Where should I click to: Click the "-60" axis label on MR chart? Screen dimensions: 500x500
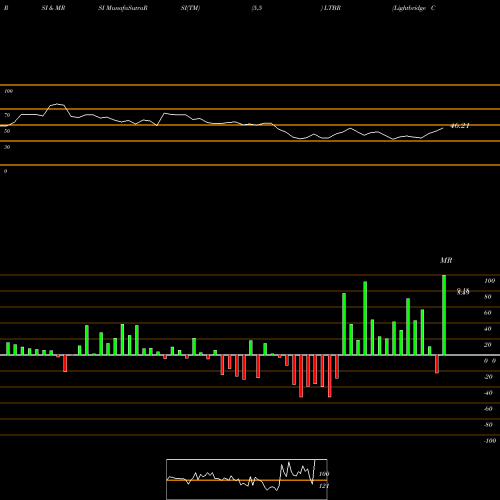[x=488, y=409]
